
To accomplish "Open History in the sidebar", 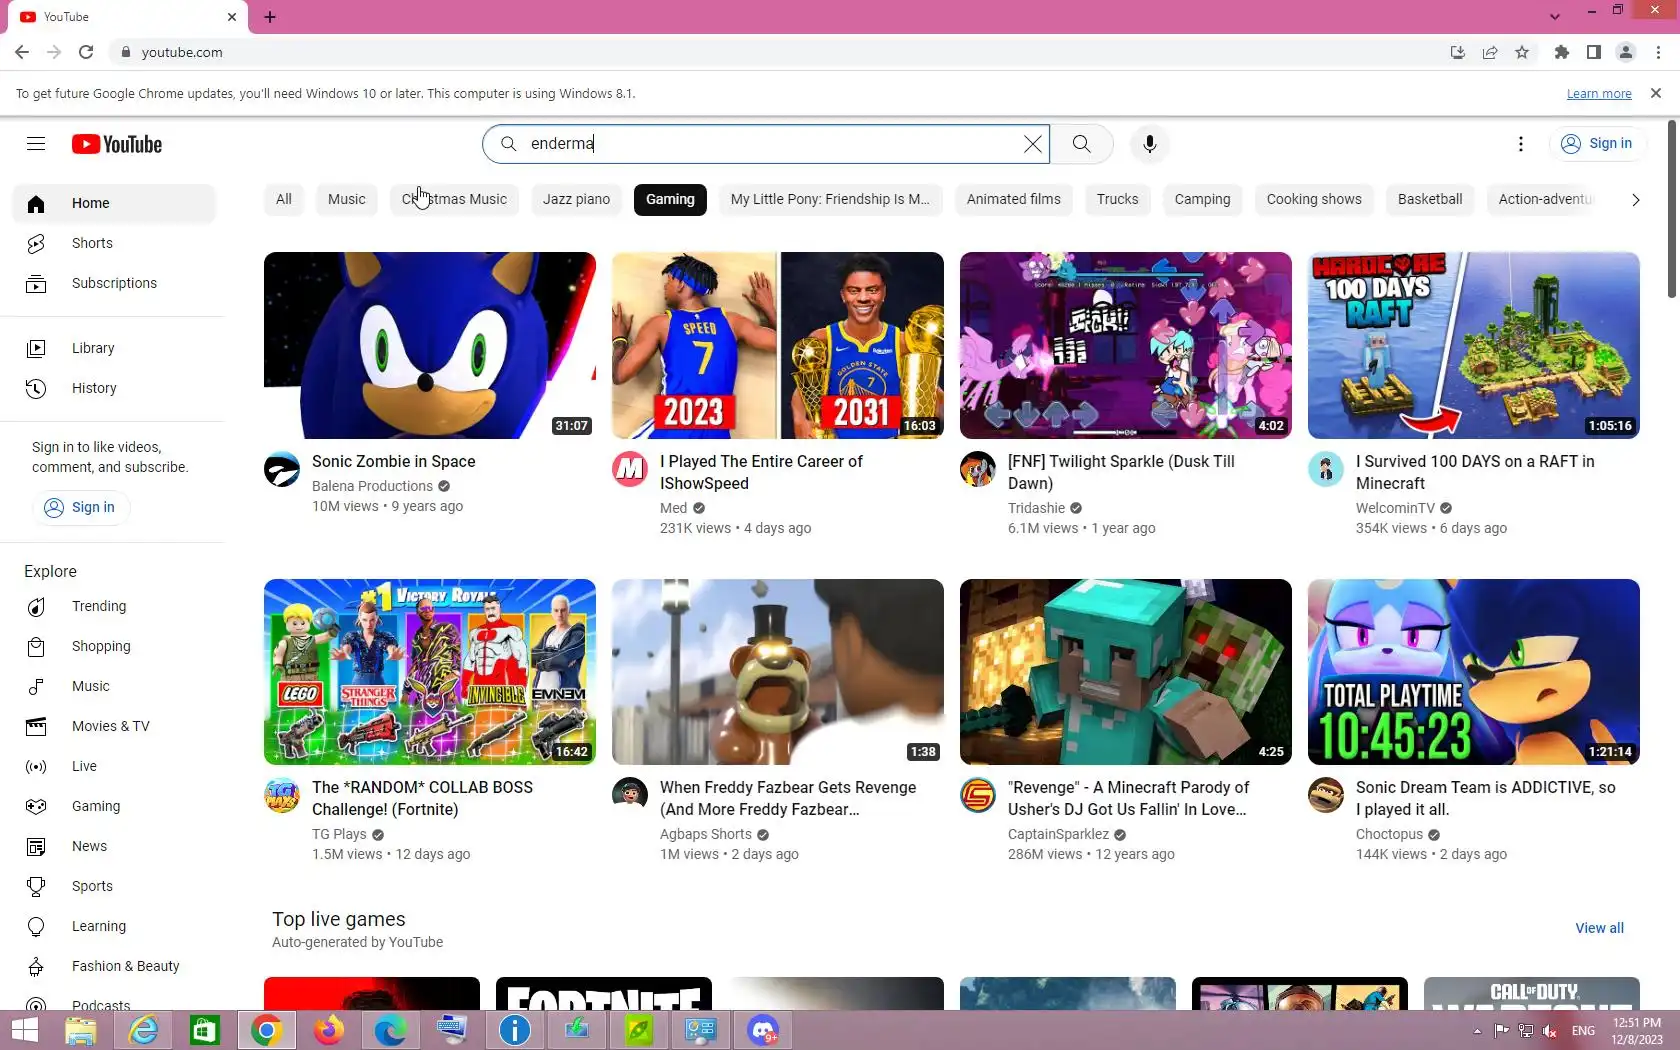I will tap(113, 388).
